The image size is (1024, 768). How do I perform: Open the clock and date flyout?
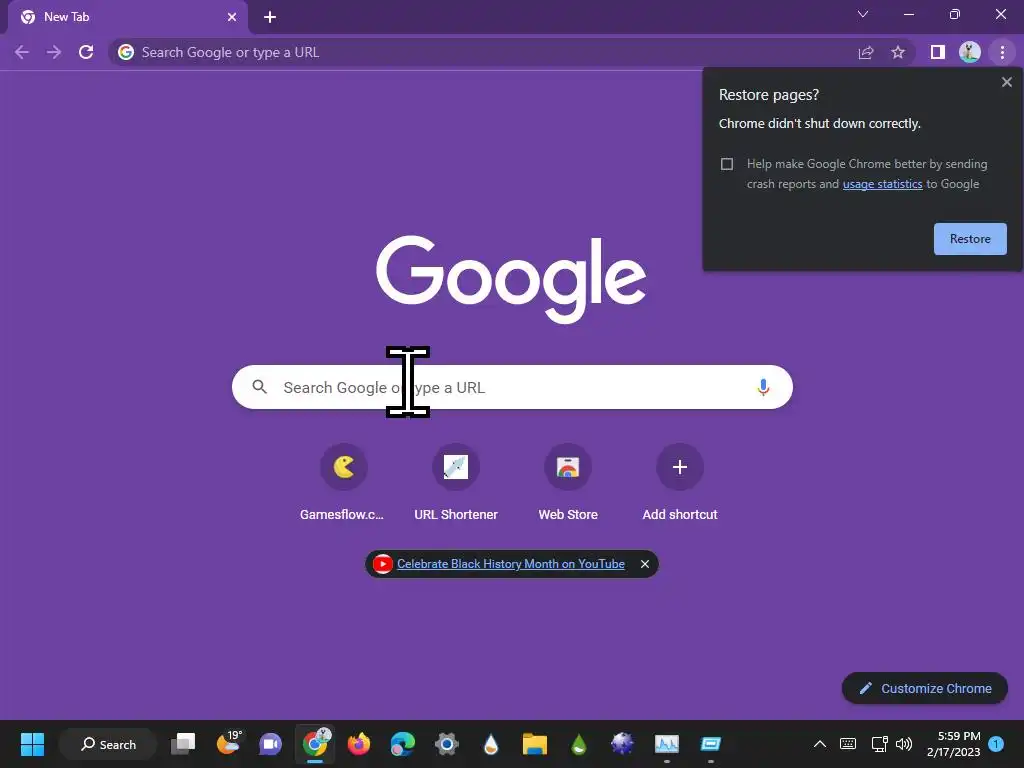point(953,744)
